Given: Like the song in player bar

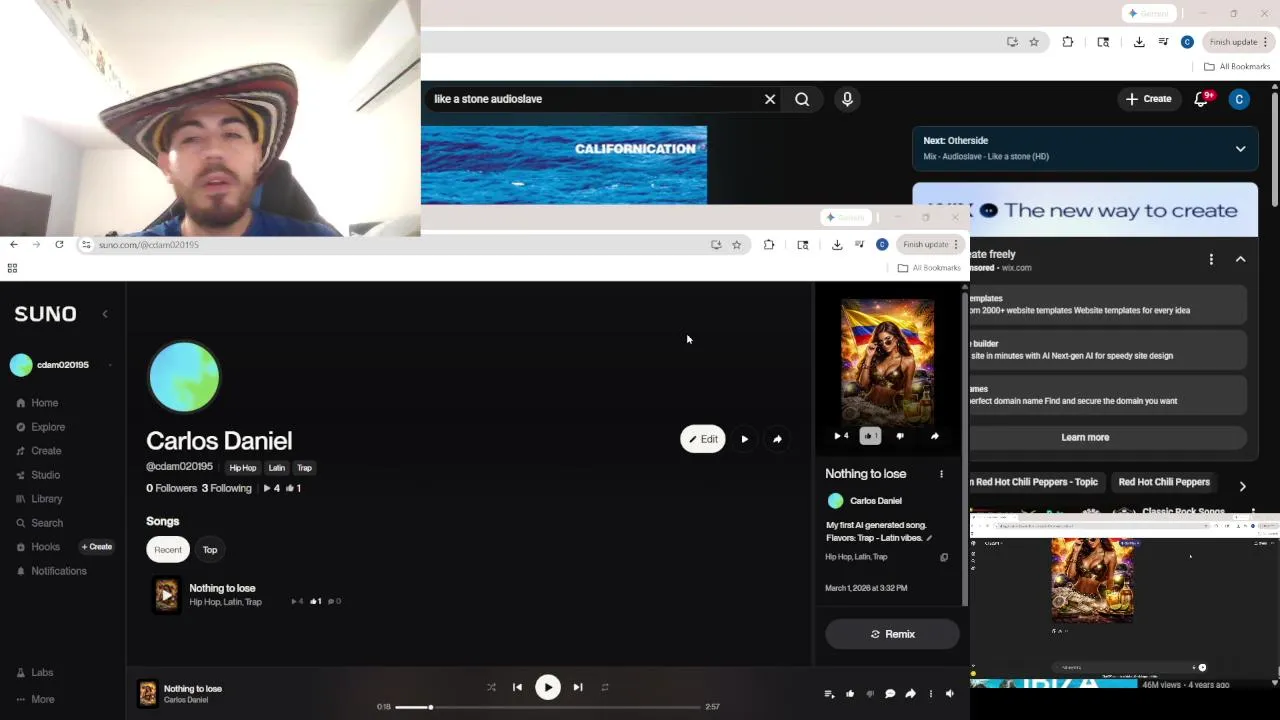Looking at the screenshot, I should coord(850,694).
